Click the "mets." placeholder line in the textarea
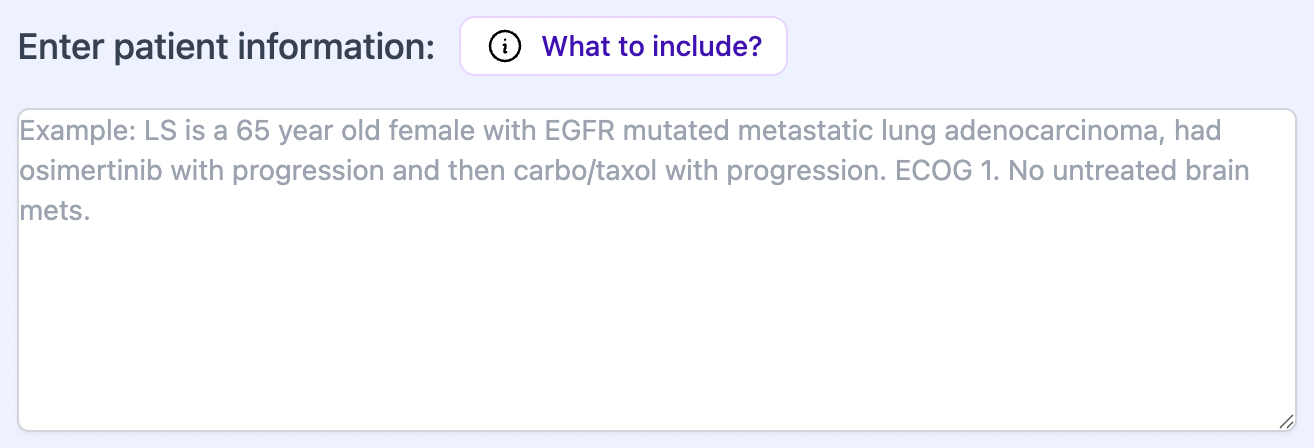Image resolution: width=1314 pixels, height=448 pixels. [55, 211]
